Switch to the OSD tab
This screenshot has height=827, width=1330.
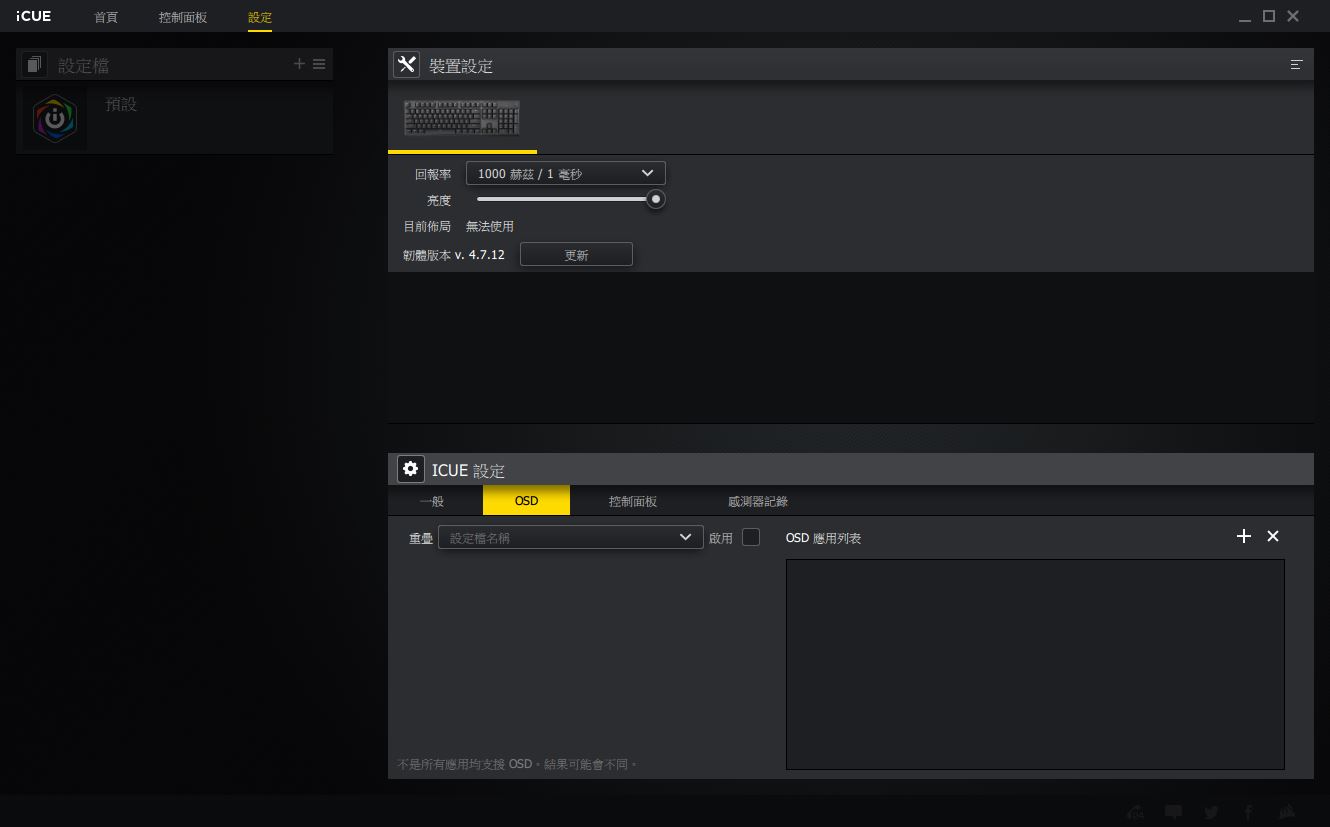[x=526, y=500]
